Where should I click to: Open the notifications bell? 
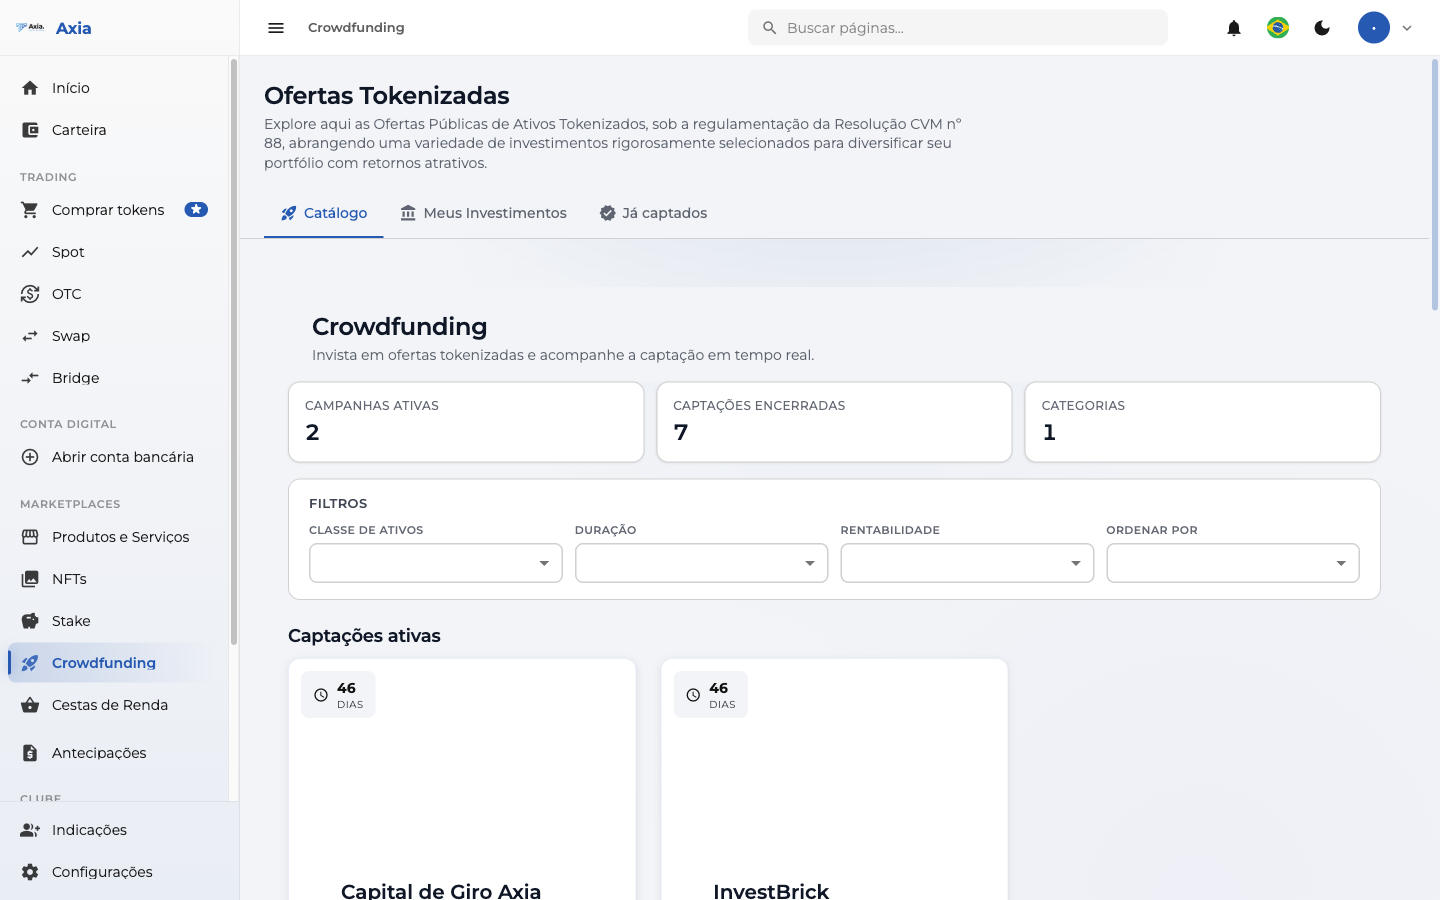point(1234,28)
